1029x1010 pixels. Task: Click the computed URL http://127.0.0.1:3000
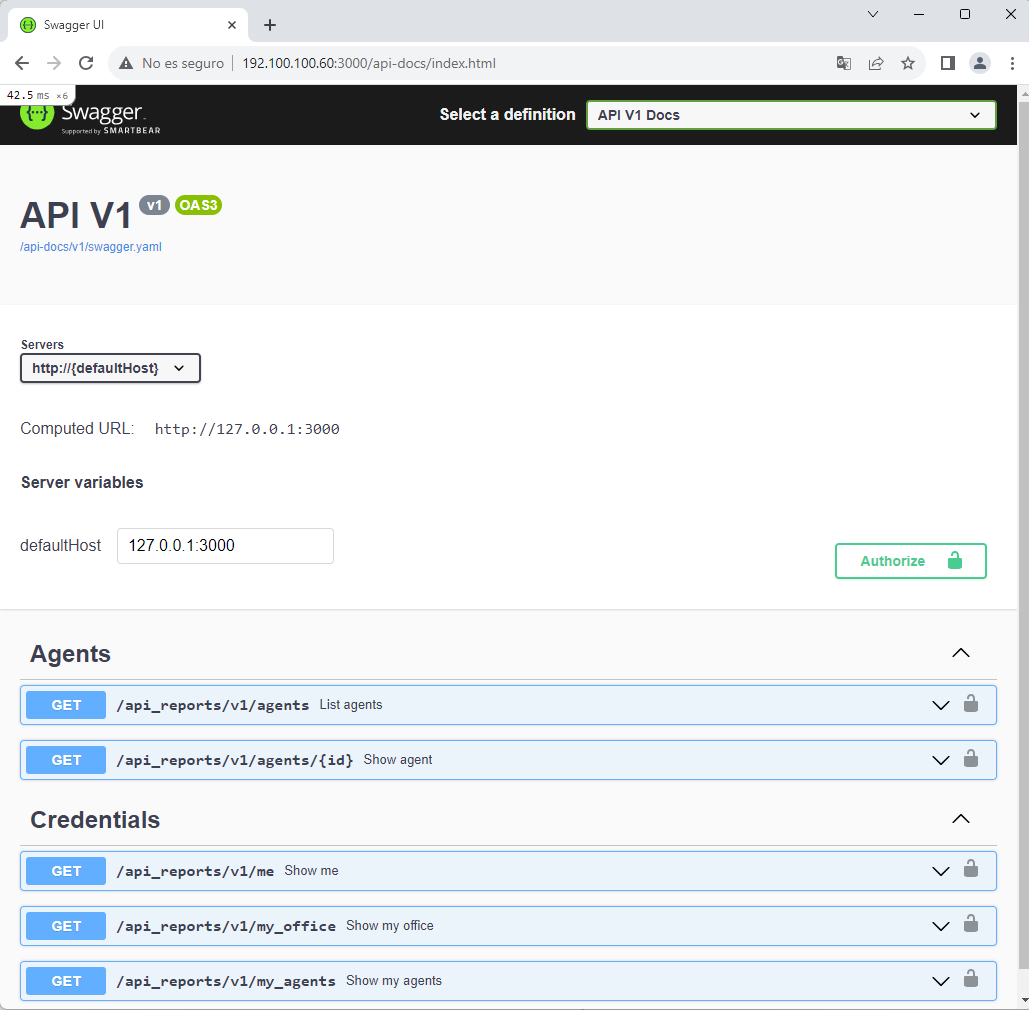[247, 429]
